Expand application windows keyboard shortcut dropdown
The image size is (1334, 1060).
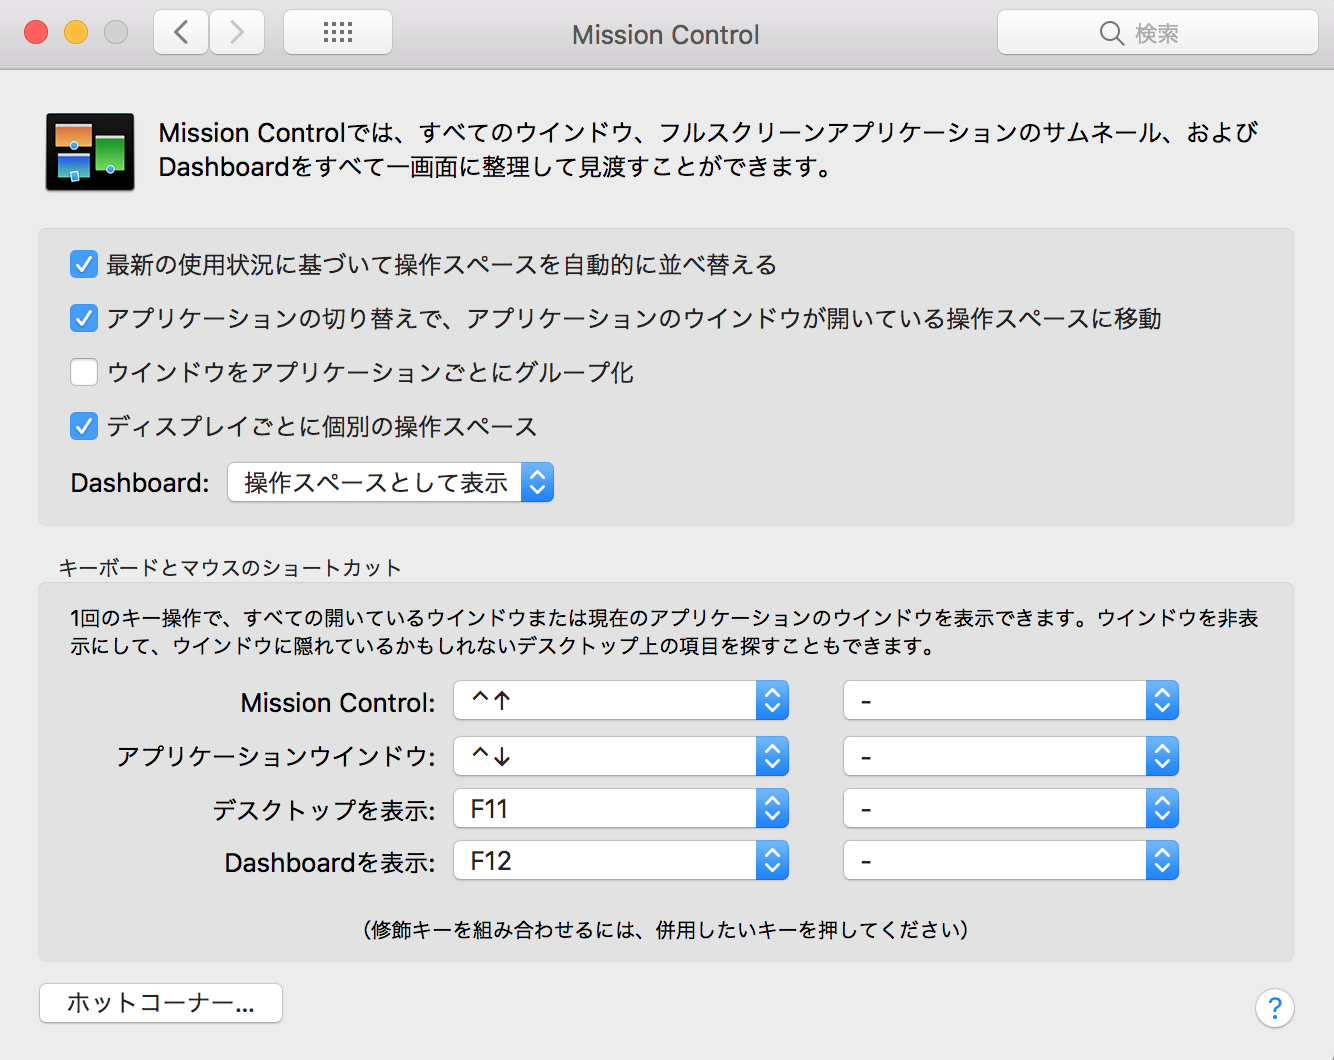pos(621,756)
